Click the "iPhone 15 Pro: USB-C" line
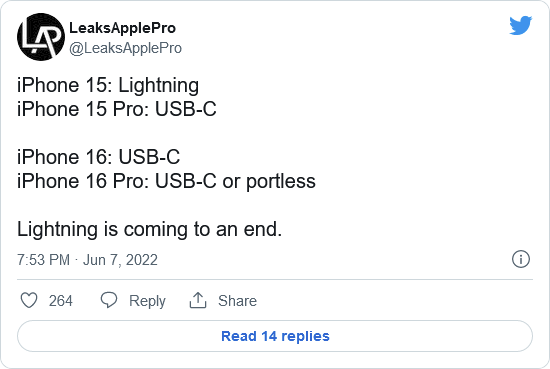The width and height of the screenshot is (550, 369). click(x=117, y=109)
